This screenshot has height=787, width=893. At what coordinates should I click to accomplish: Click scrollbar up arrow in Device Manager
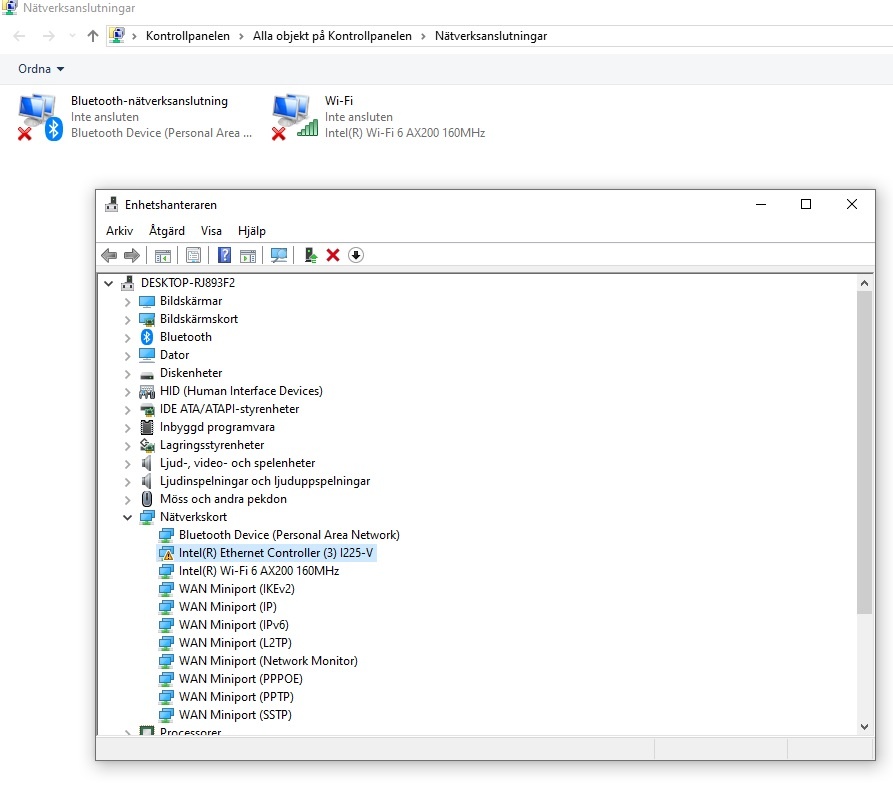click(x=865, y=283)
